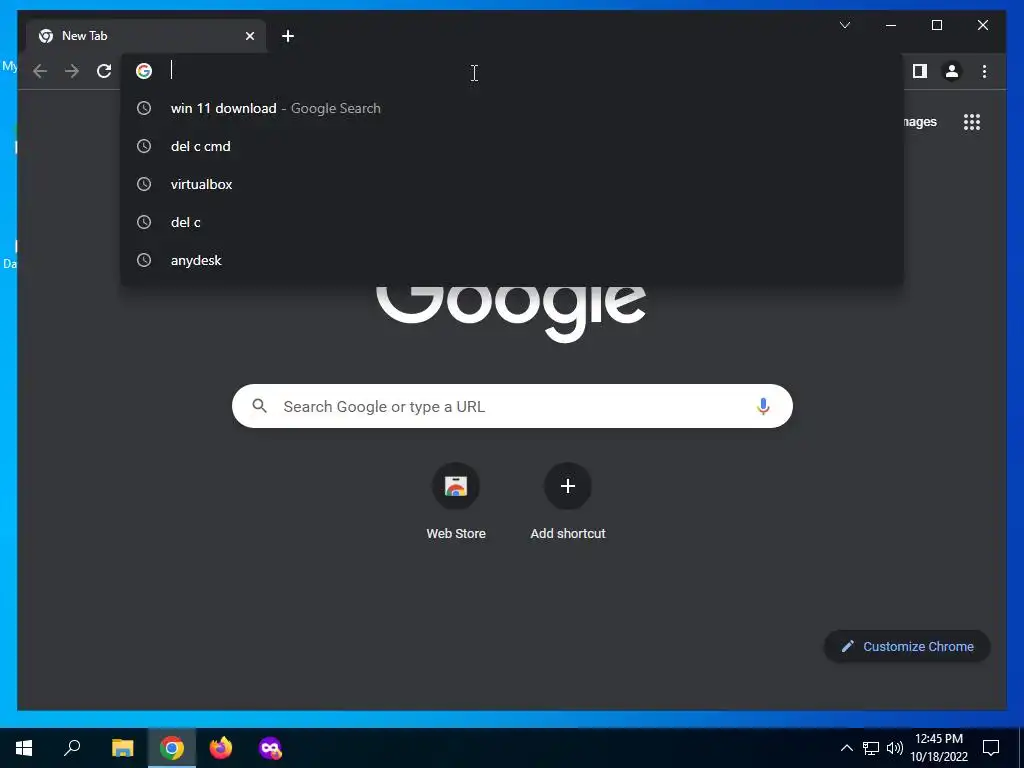Click the Chrome taskbar icon
The height and width of the screenshot is (768, 1024).
coord(172,748)
